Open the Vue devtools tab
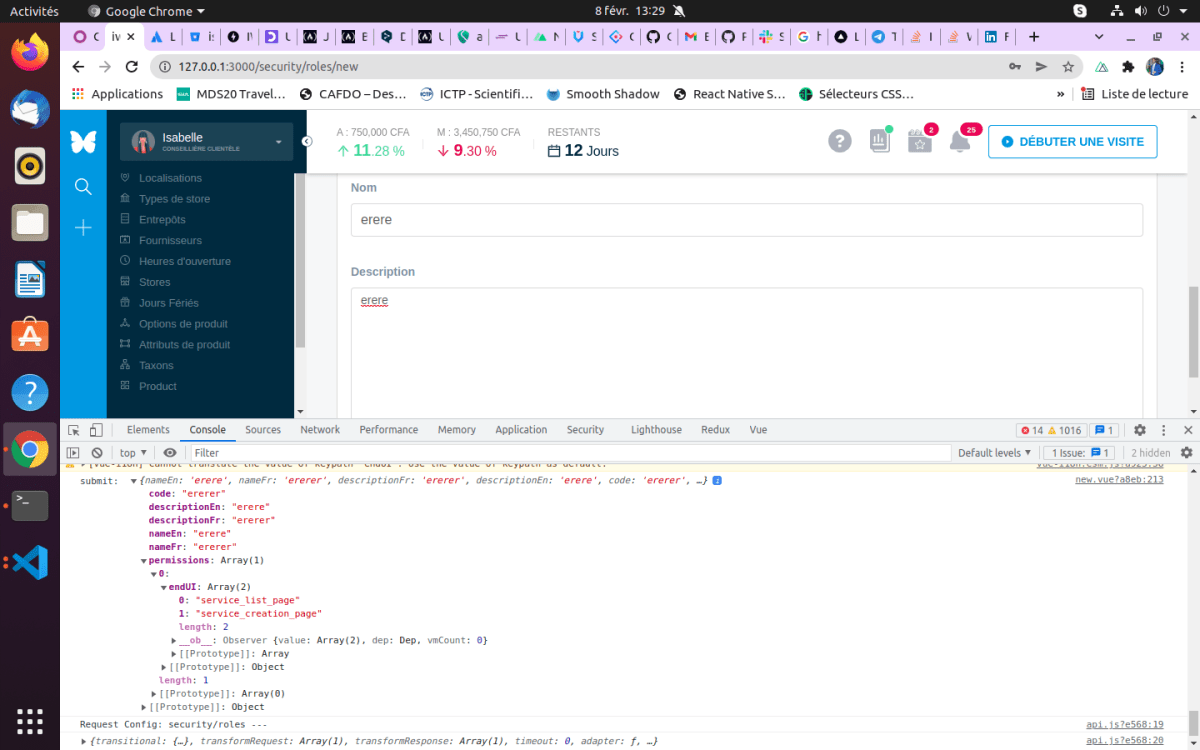The width and height of the screenshot is (1200, 750). tap(758, 430)
